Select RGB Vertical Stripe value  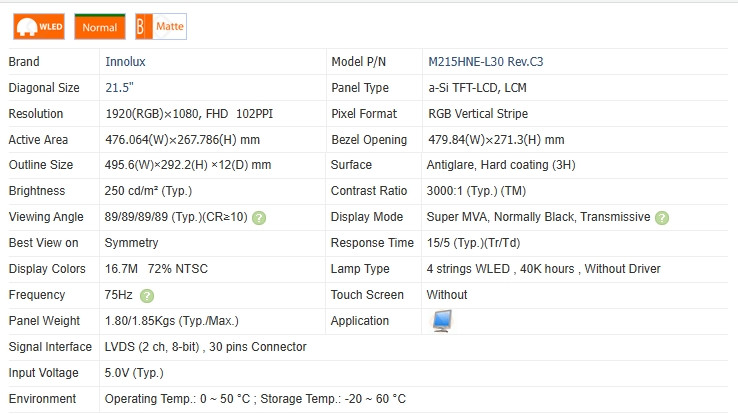tap(478, 114)
